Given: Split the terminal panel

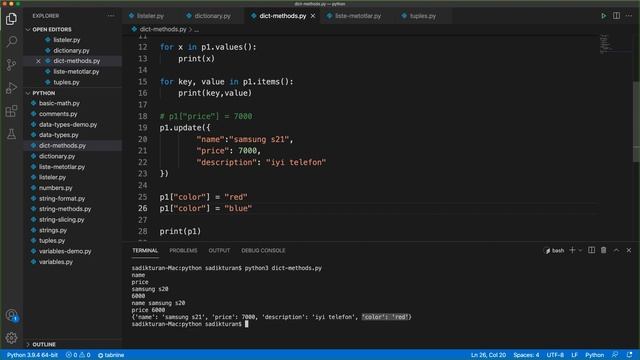Looking at the screenshot, I should (x=591, y=250).
